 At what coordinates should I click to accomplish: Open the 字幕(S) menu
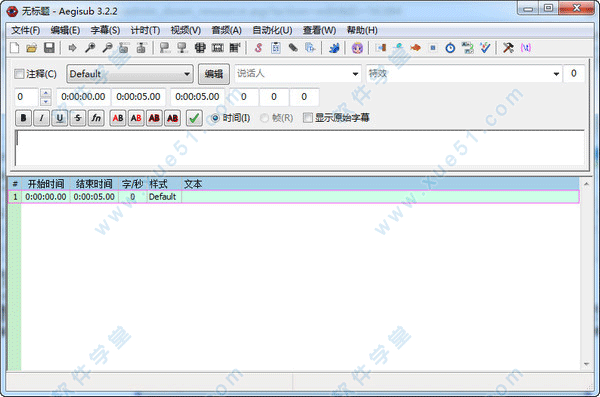tap(105, 30)
